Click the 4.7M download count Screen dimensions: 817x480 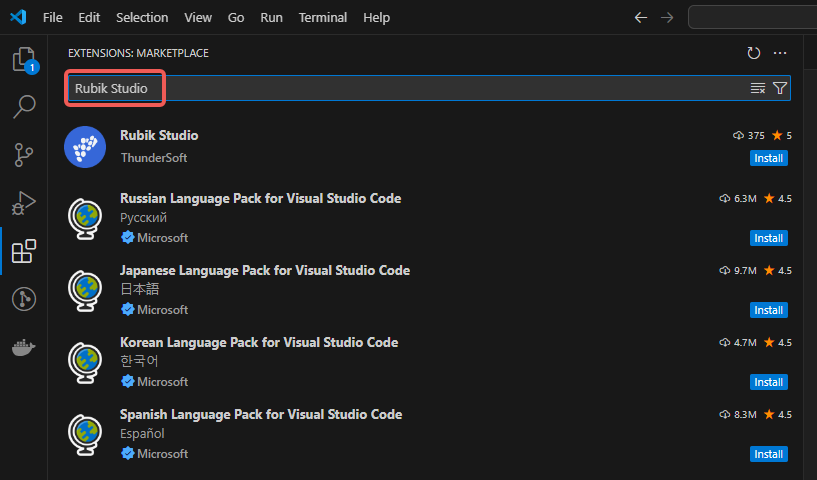tap(738, 342)
